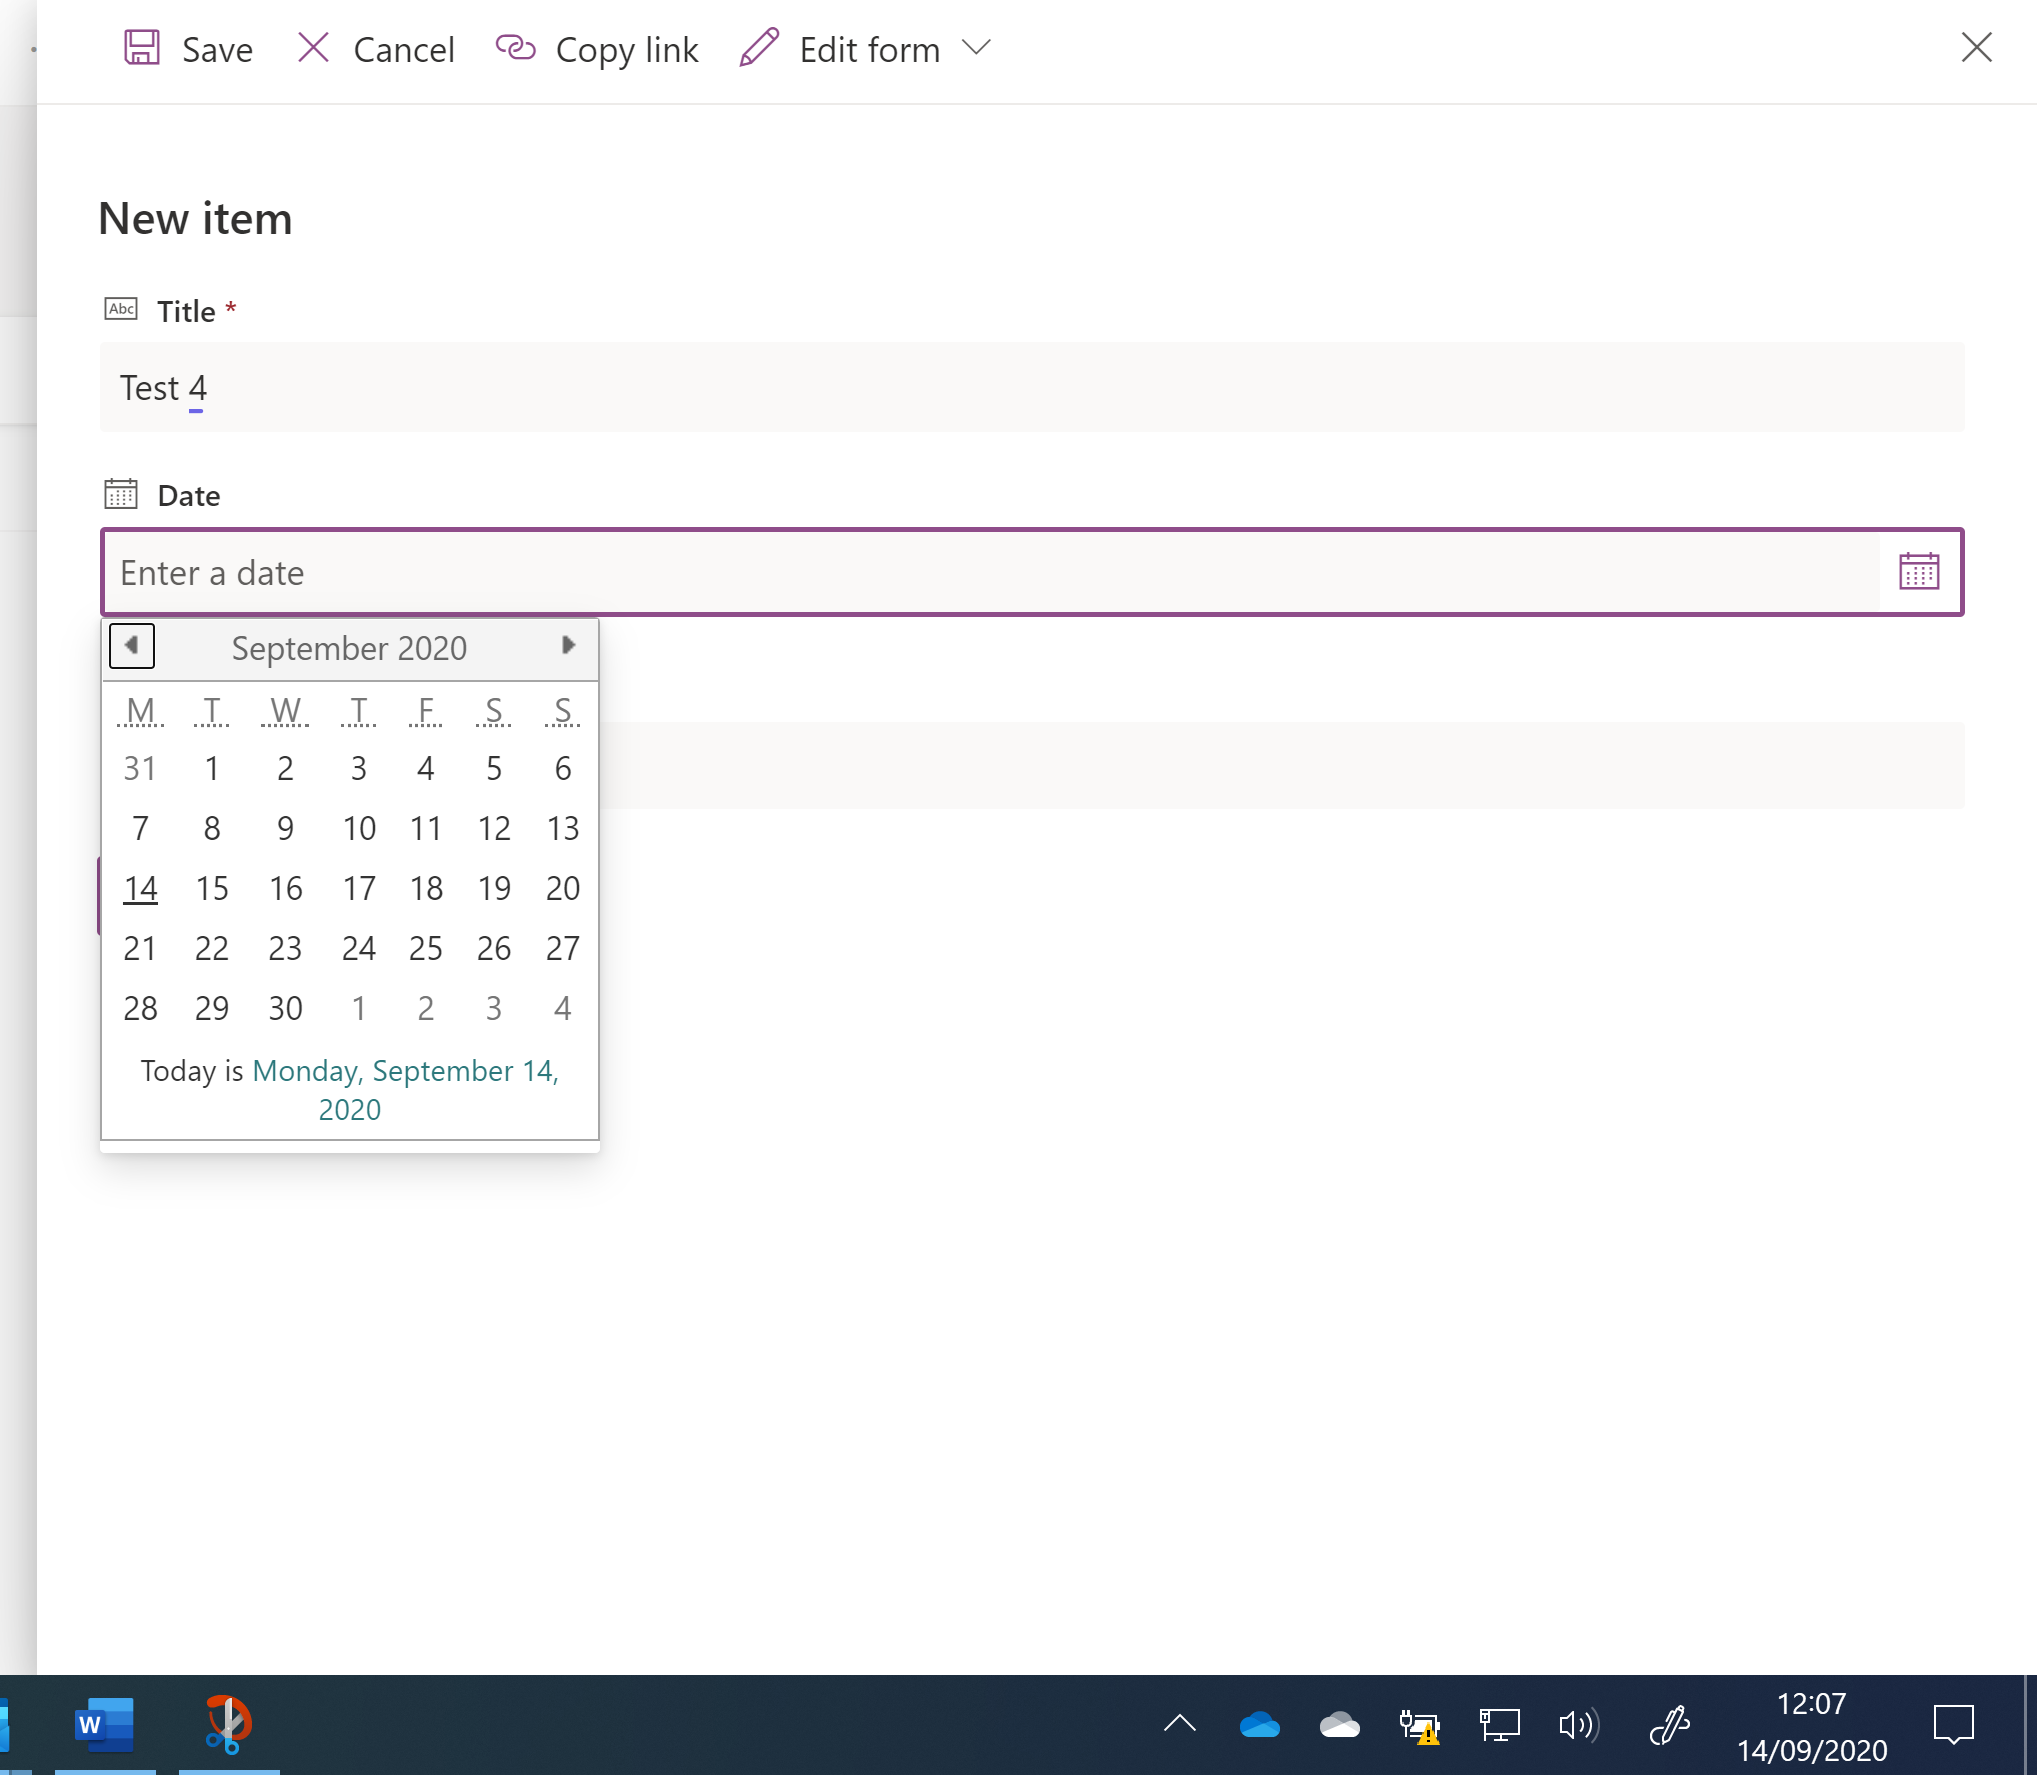Open calendar picker icon in Date field
Viewport: 2037px width, 1775px height.
pyautogui.click(x=1918, y=572)
